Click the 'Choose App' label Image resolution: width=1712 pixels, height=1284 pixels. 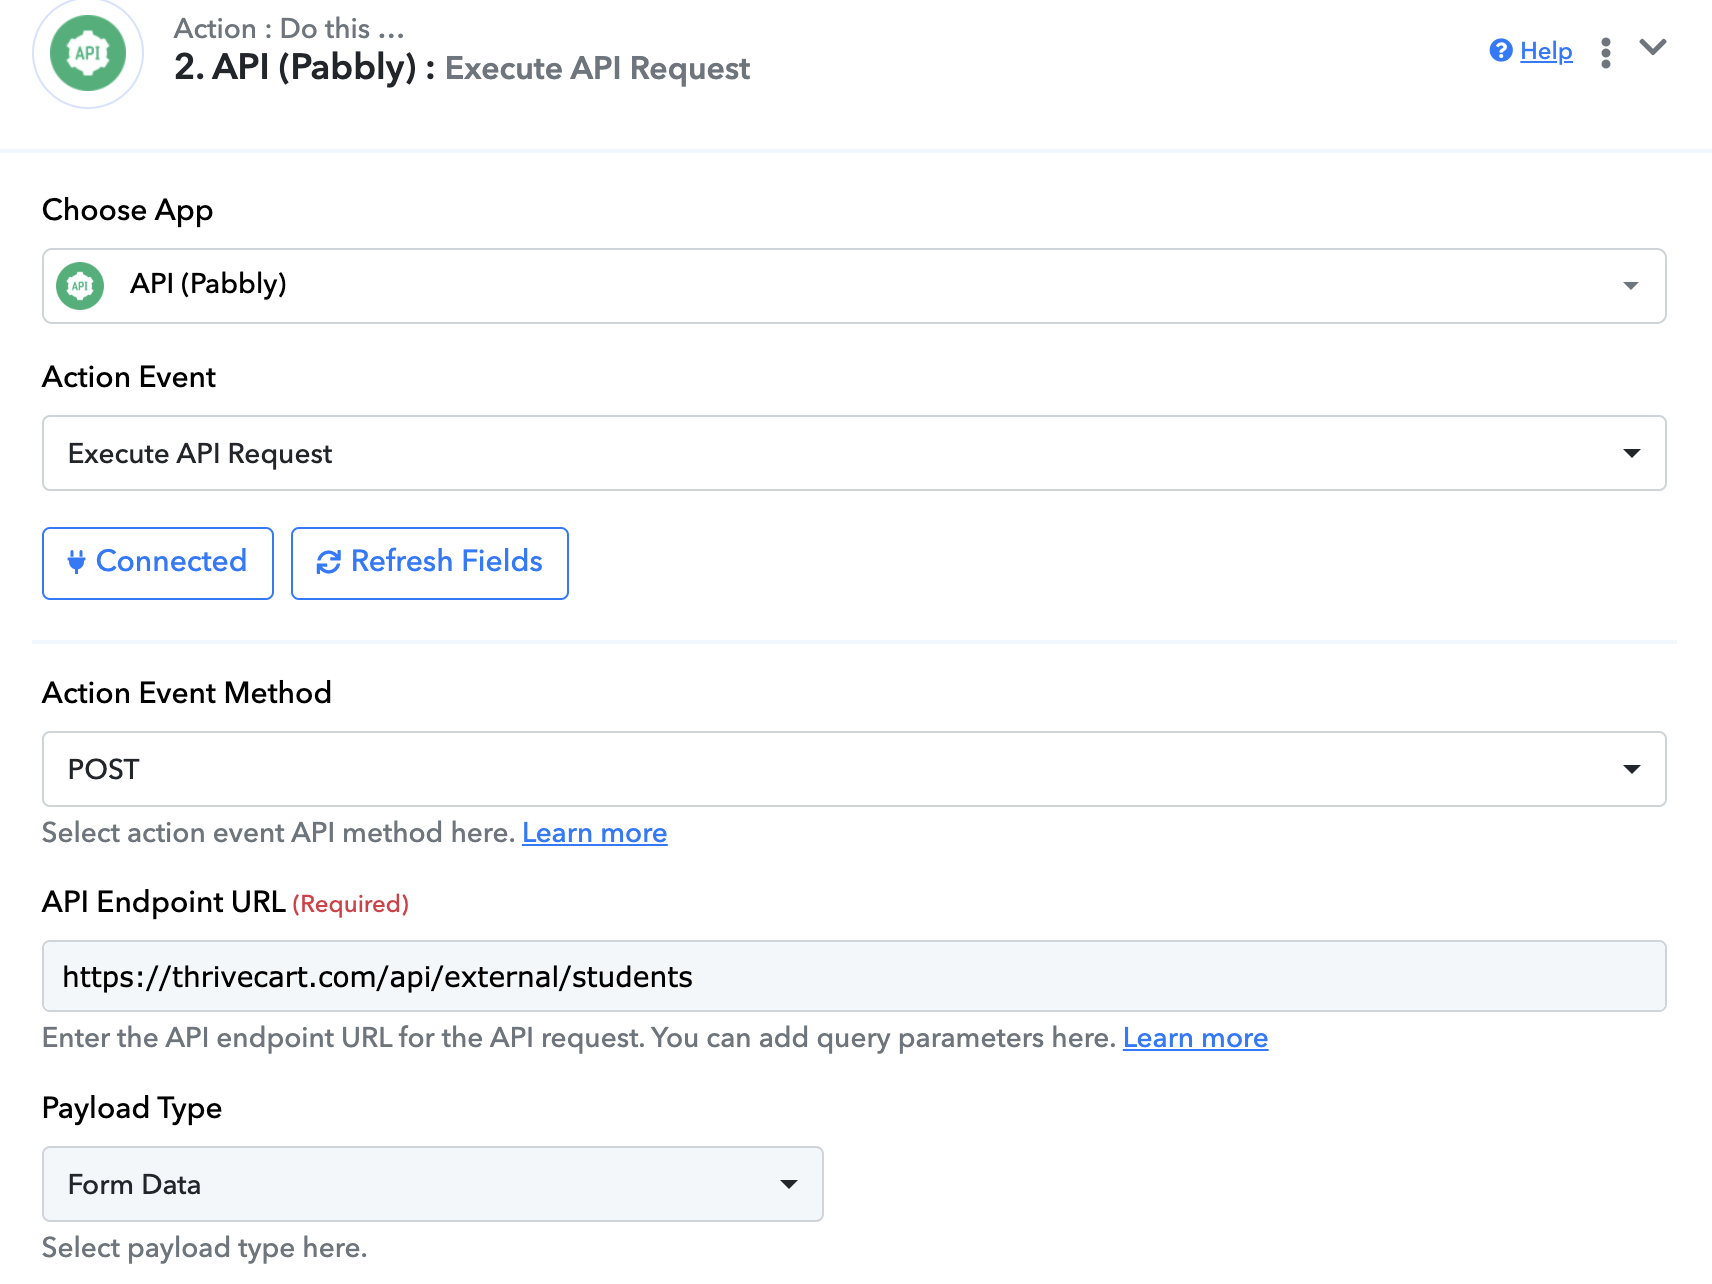coord(128,210)
